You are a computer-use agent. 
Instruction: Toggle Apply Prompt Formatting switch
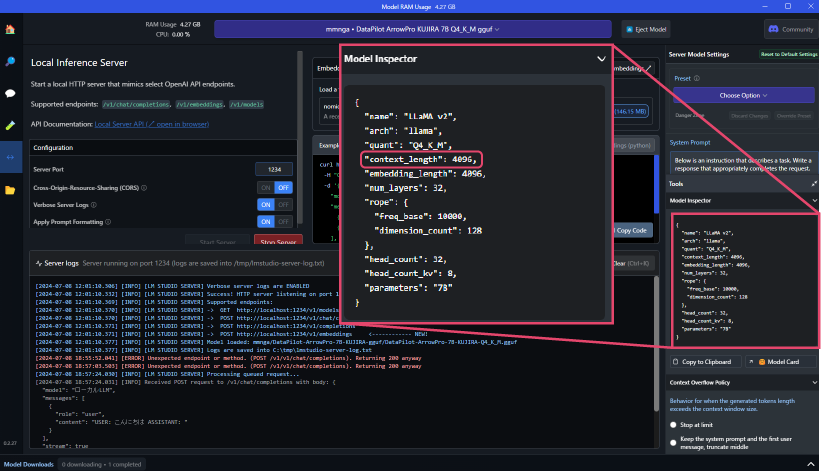(274, 222)
